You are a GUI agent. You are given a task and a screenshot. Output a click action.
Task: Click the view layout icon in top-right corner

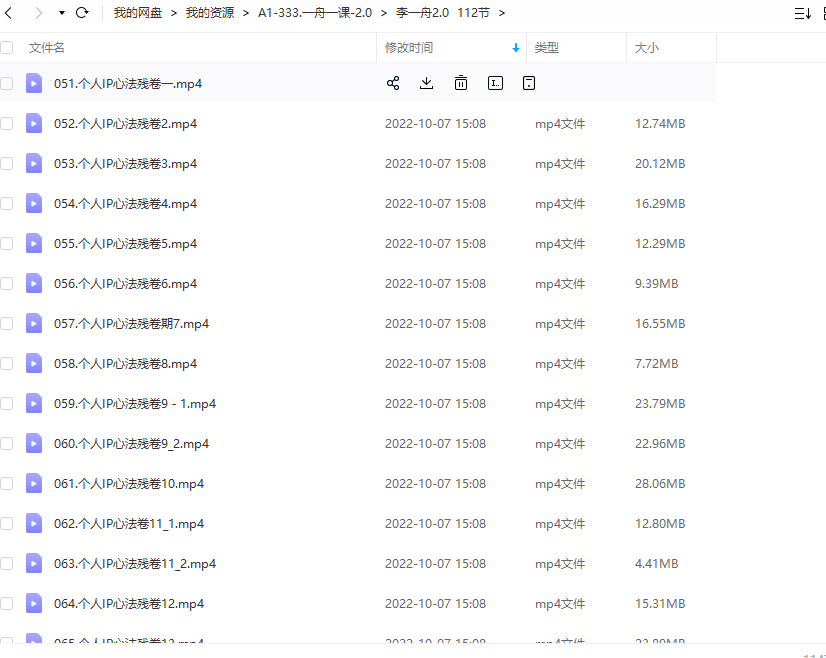click(x=824, y=12)
